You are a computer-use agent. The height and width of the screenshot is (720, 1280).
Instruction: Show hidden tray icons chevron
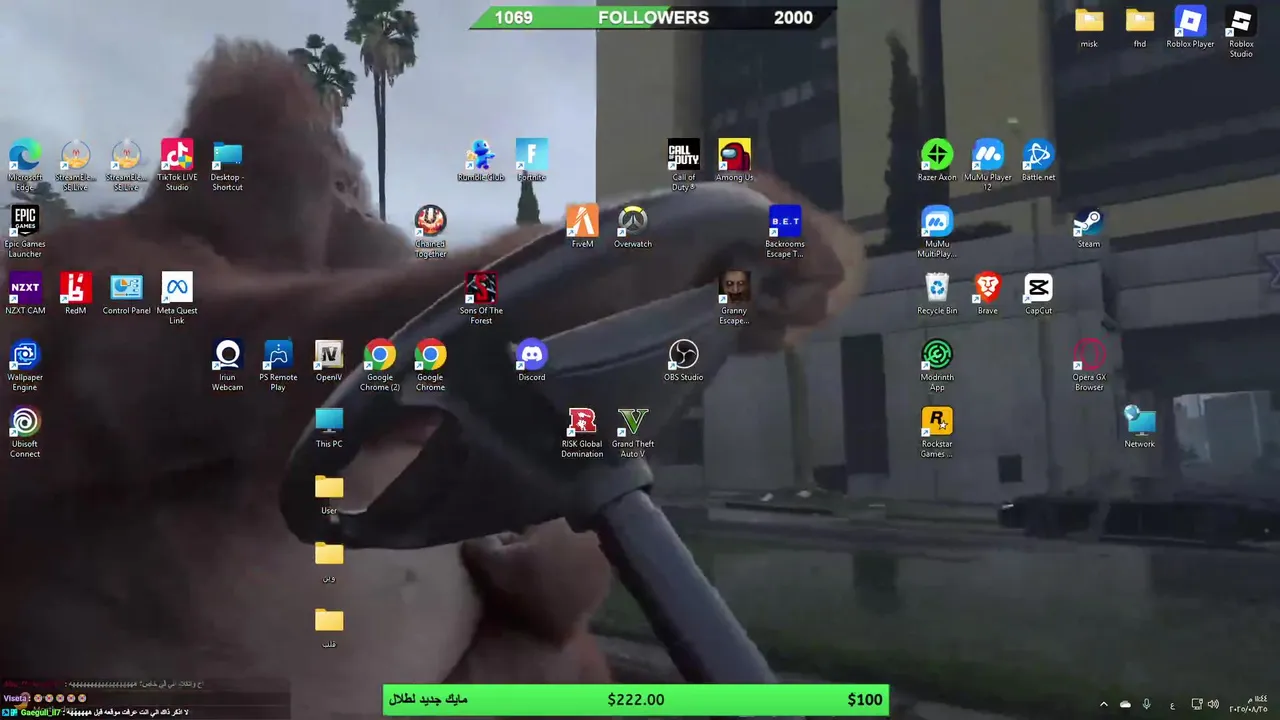point(1104,704)
